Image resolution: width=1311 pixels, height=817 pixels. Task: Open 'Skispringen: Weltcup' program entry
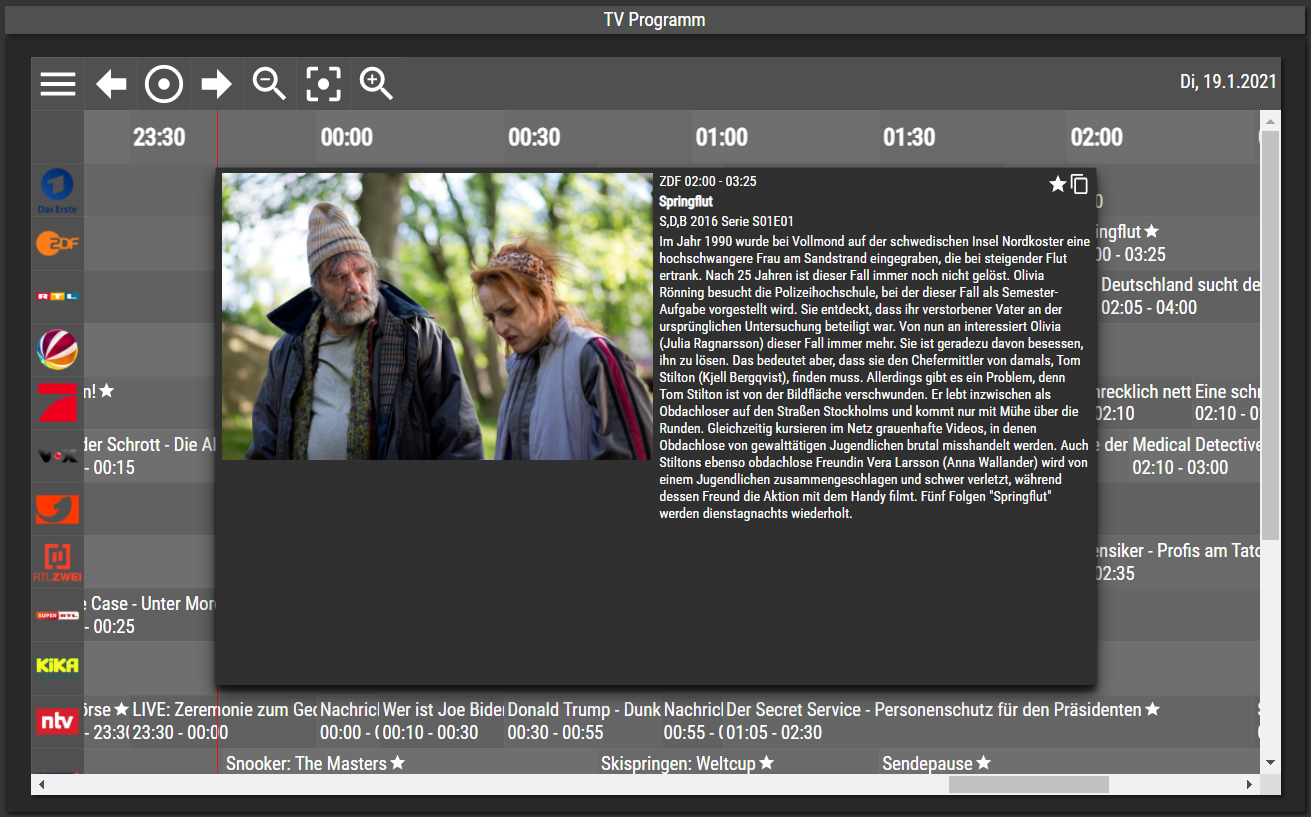739,763
